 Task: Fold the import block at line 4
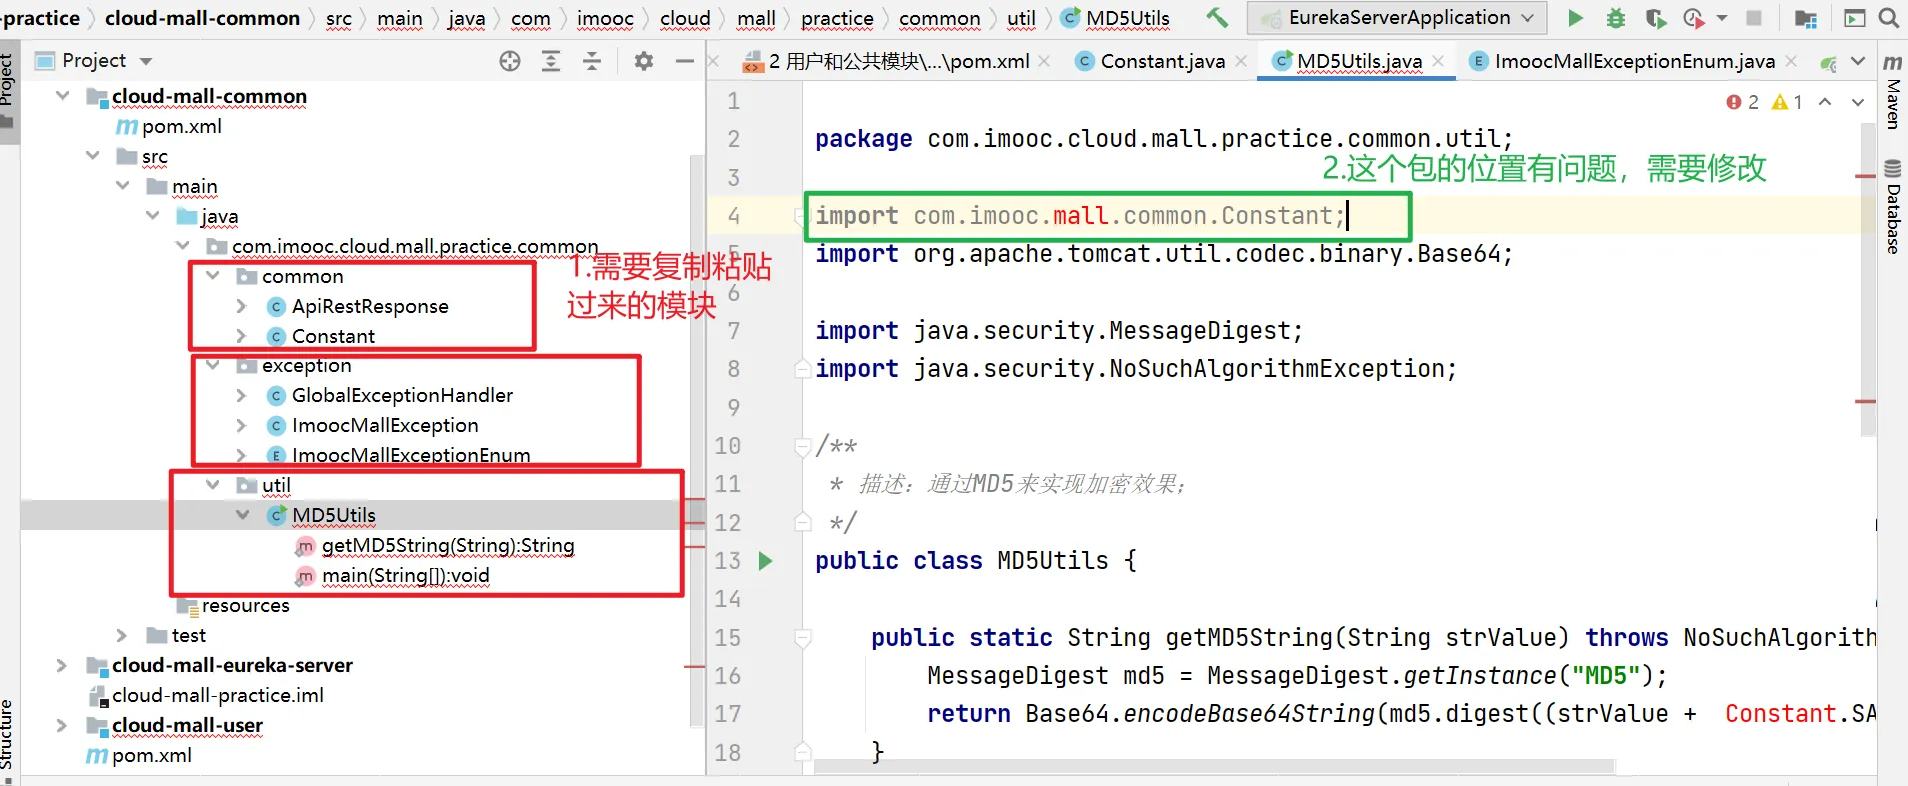coord(801,216)
